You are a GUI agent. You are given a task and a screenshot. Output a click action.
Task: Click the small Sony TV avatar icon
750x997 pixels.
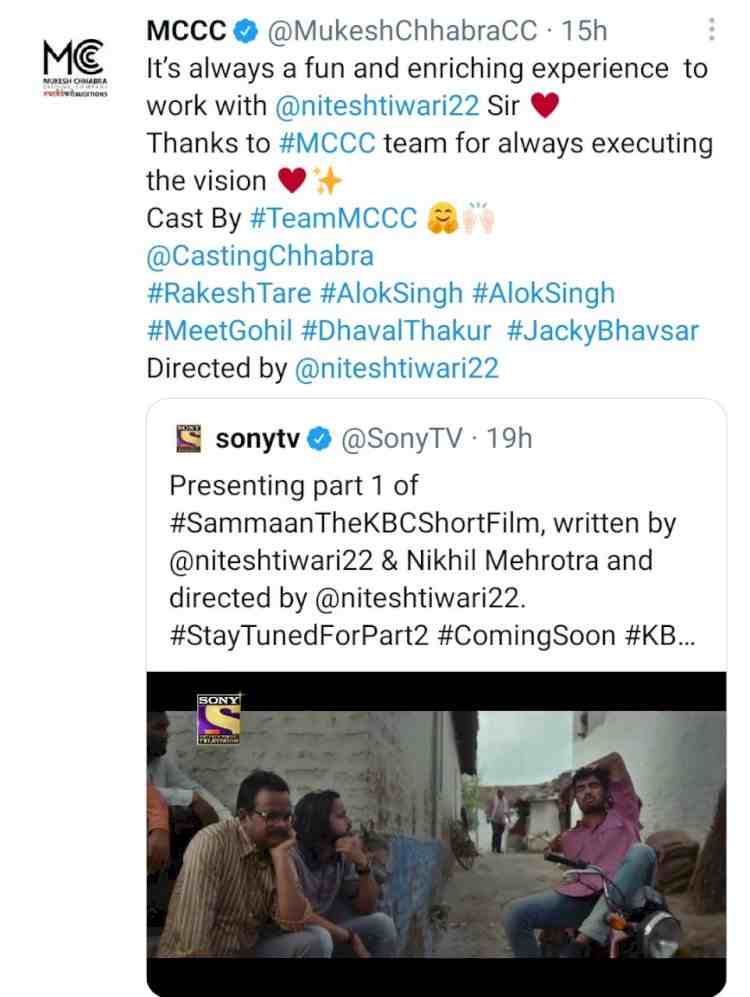click(188, 439)
